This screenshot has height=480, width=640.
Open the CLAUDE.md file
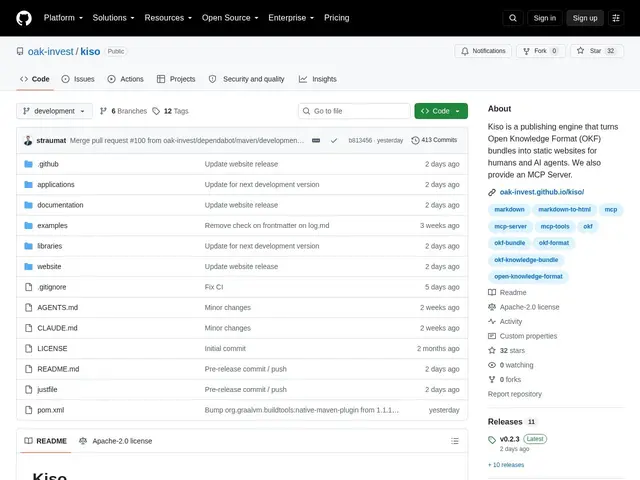pos(57,328)
